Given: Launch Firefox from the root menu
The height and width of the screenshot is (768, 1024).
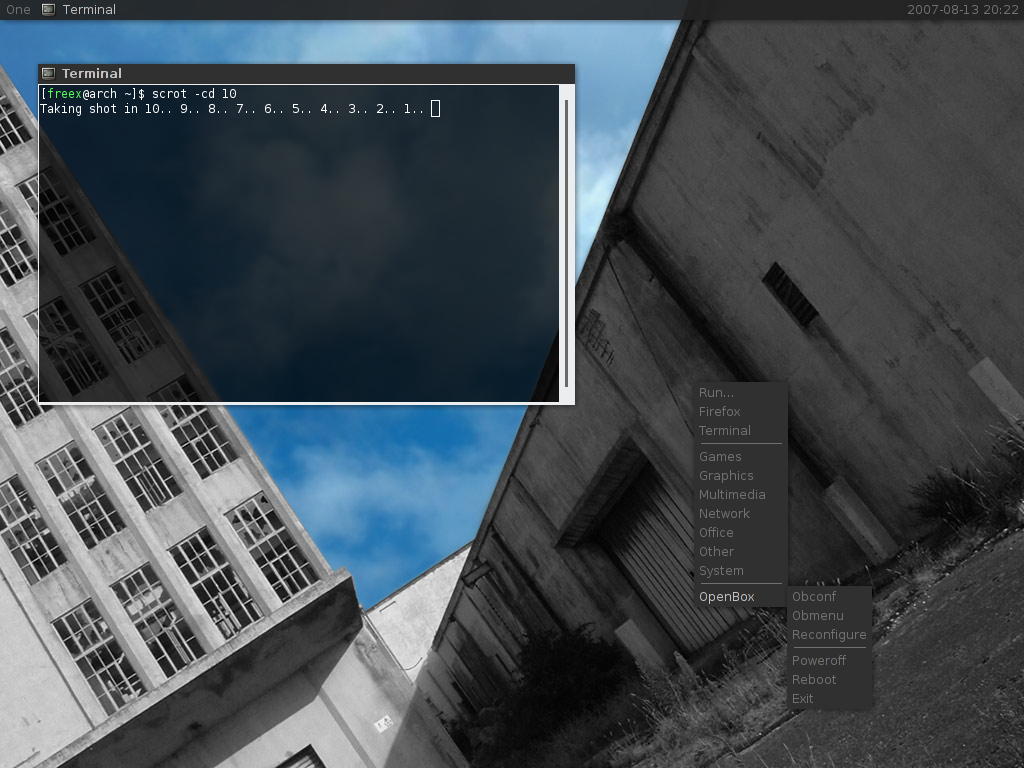Looking at the screenshot, I should click(x=740, y=411).
